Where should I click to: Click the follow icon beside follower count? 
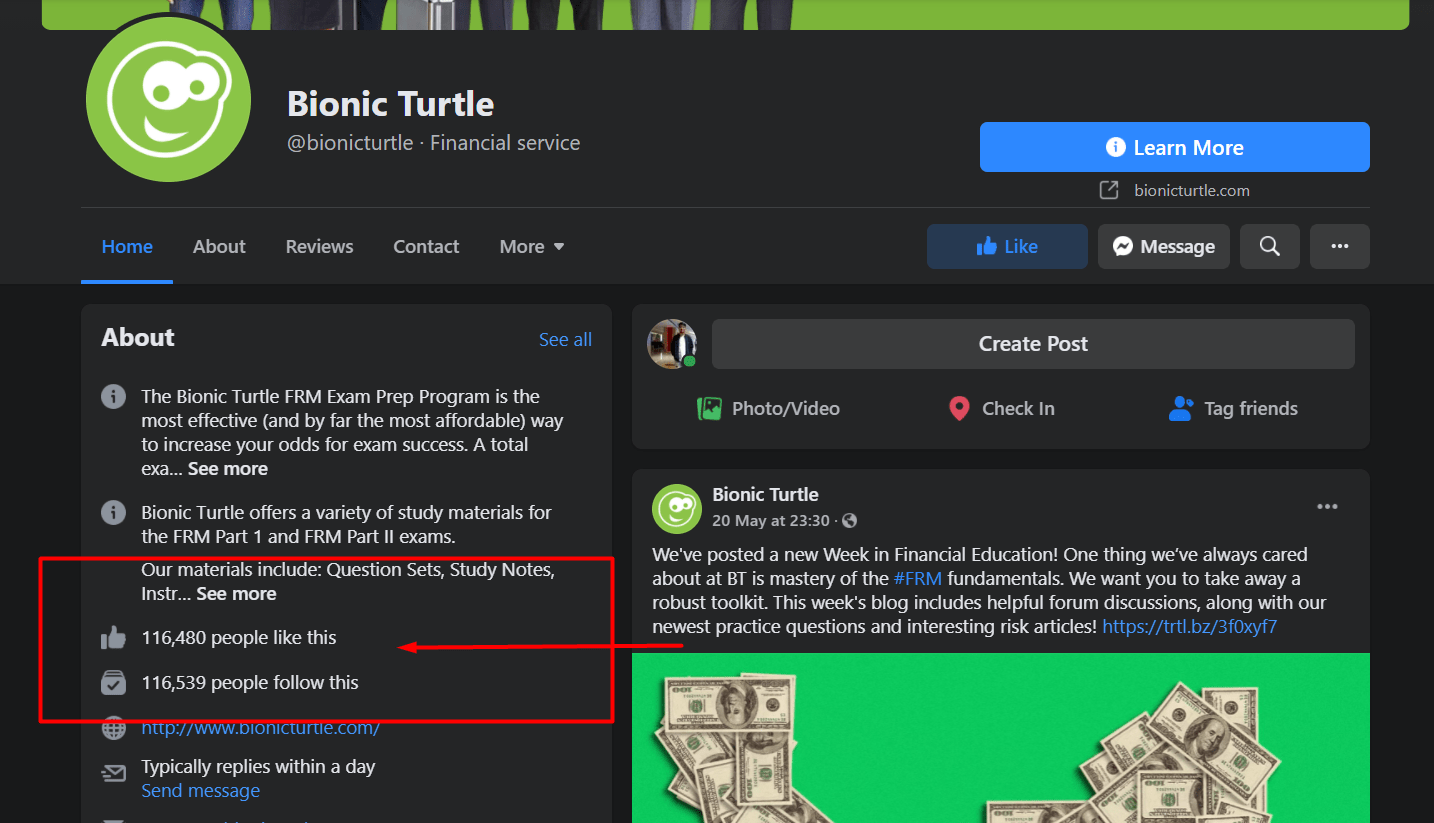tap(114, 683)
